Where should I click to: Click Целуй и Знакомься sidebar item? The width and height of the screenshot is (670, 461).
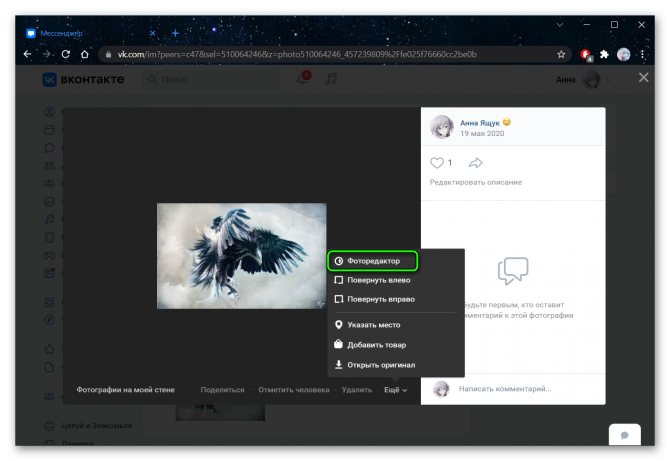96,426
